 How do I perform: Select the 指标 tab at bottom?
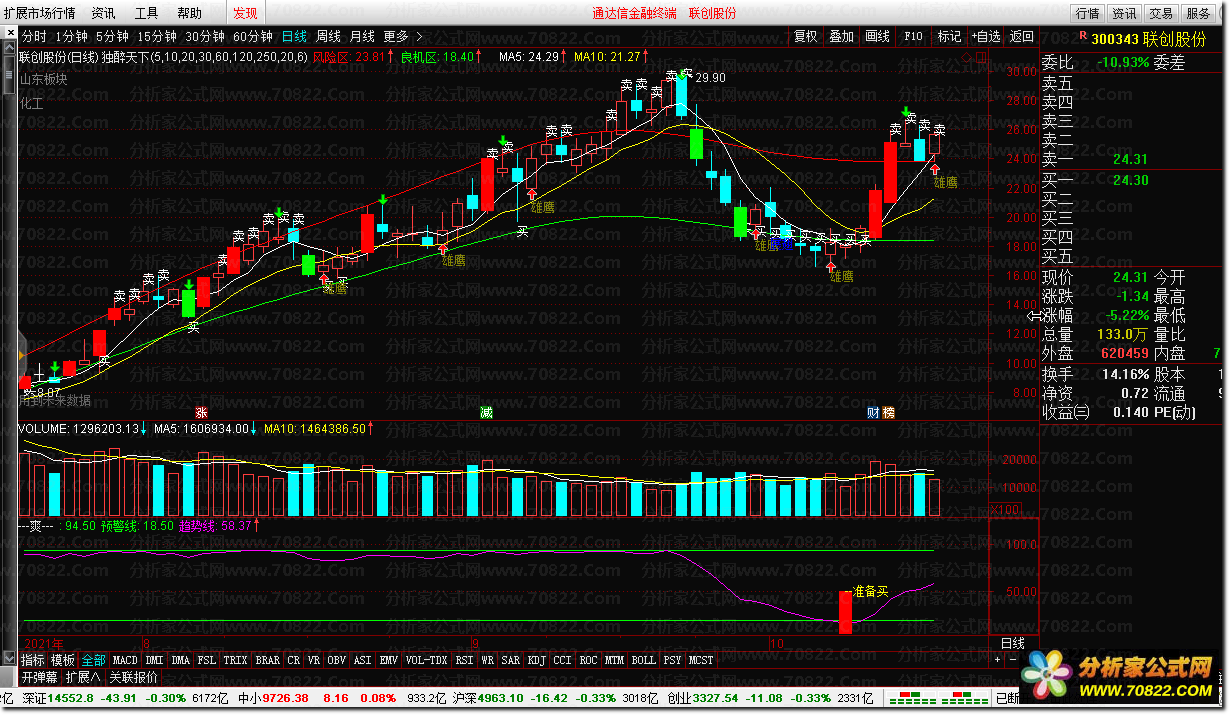[33, 660]
